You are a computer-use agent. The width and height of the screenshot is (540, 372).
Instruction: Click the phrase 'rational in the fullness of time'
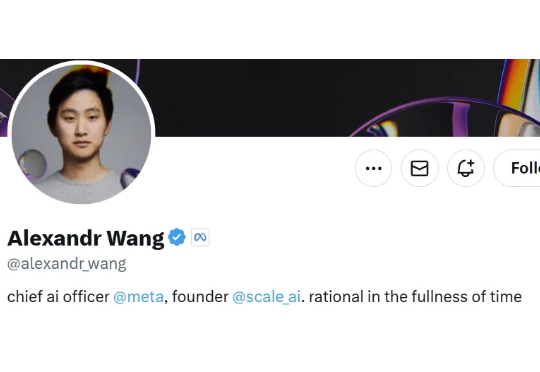point(415,297)
